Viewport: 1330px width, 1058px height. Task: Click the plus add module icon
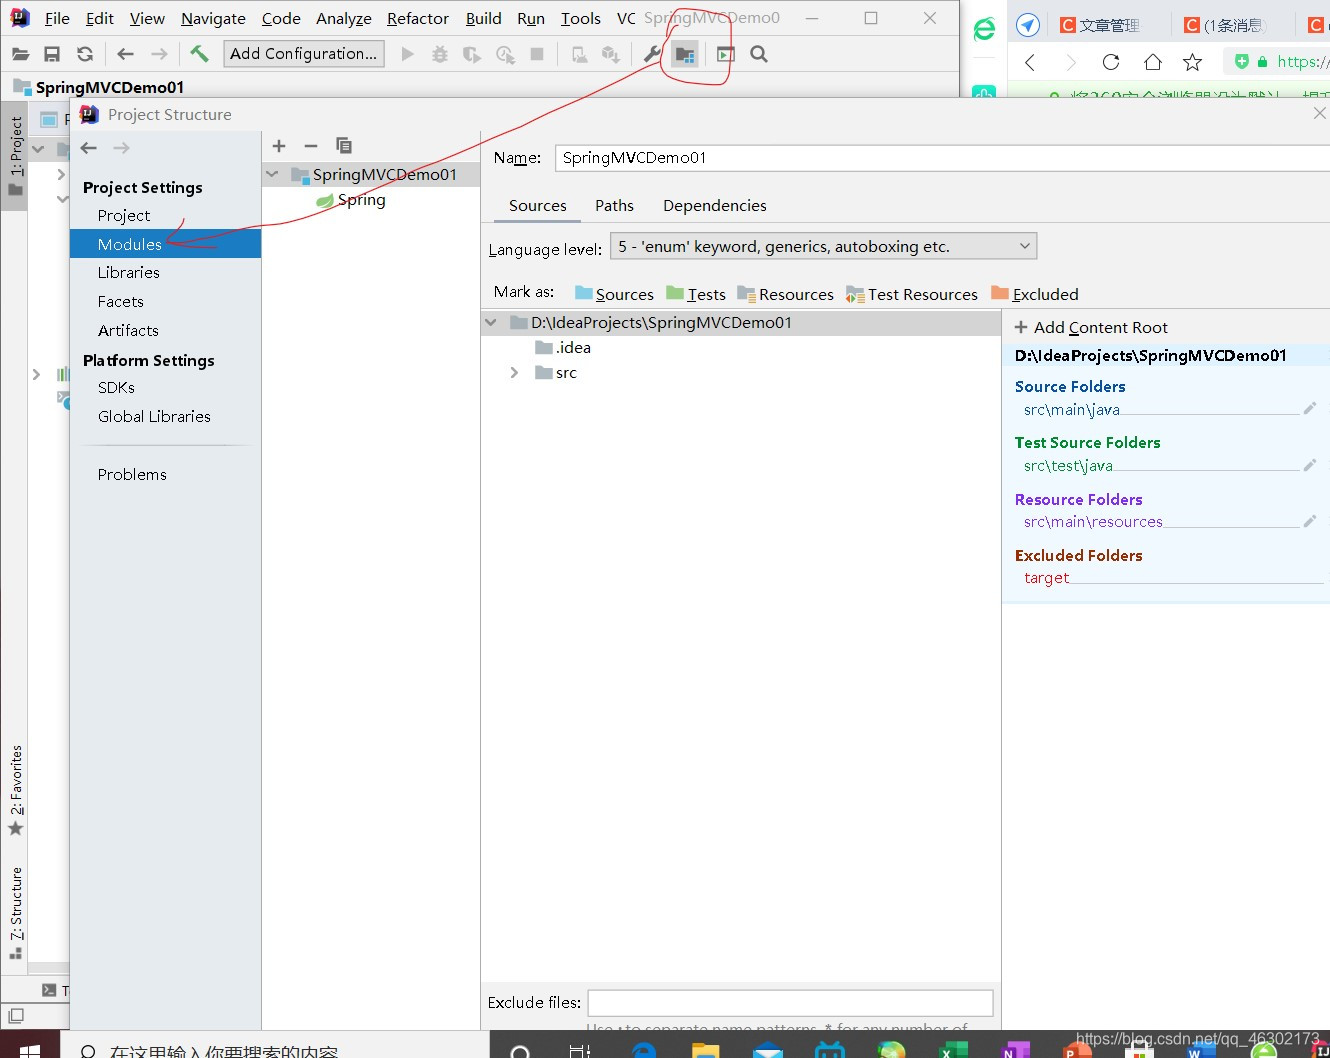[279, 146]
